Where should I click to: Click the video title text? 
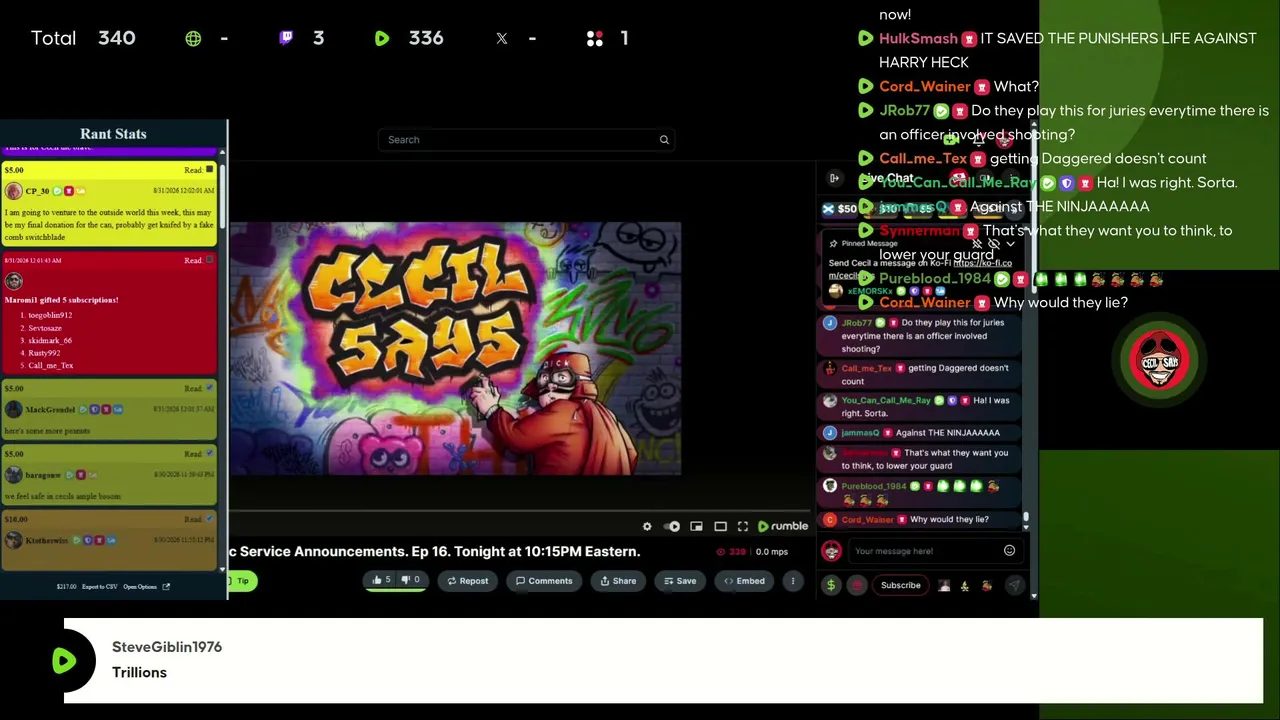[436, 551]
